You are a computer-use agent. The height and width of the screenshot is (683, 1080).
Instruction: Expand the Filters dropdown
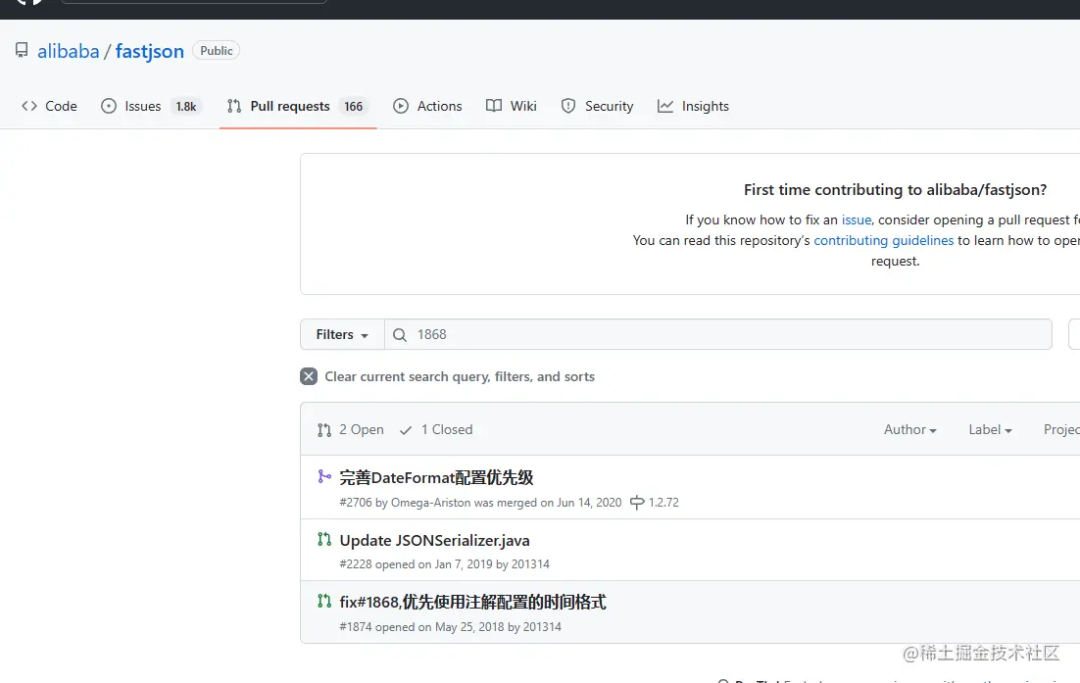point(342,335)
